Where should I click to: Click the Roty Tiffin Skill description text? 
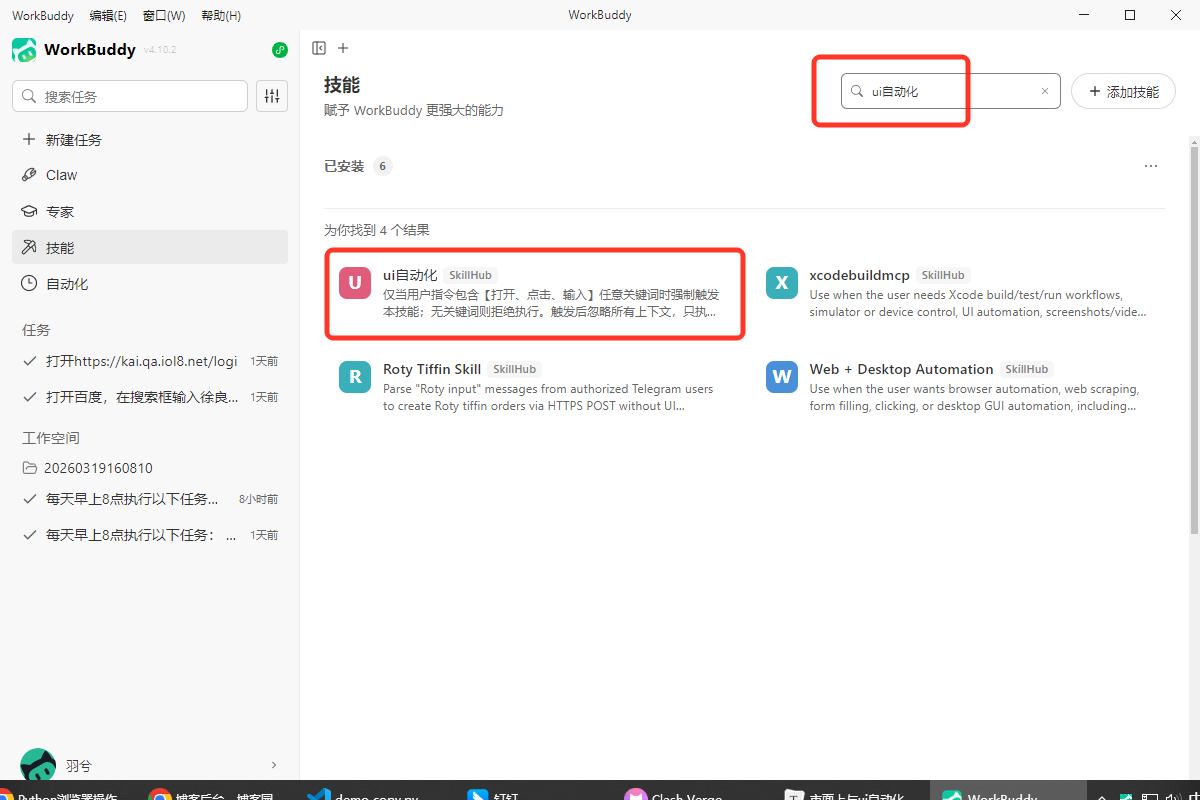tap(549, 397)
